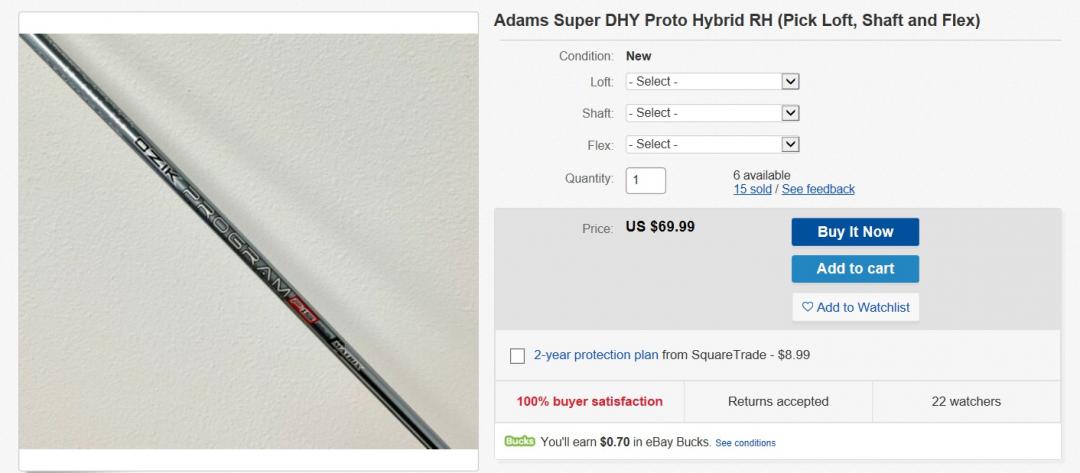Viewport: 1080px width, 473px height.
Task: Click the Adams Super DHY Proto listing title
Action: pos(737,20)
